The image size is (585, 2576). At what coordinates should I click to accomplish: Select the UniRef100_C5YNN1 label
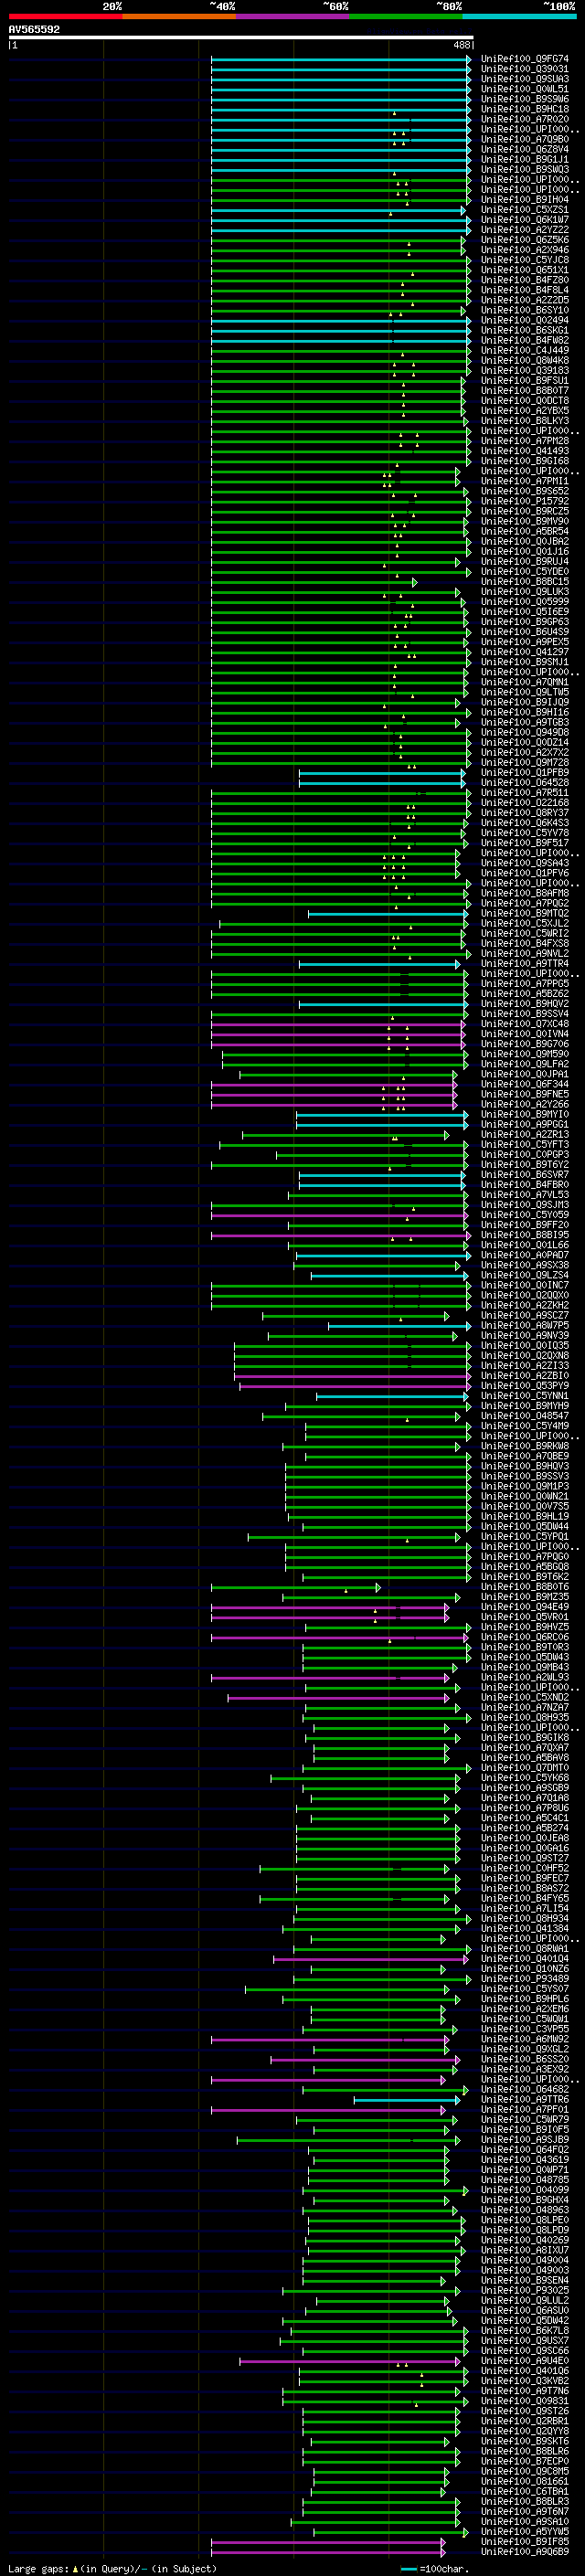tap(525, 1396)
